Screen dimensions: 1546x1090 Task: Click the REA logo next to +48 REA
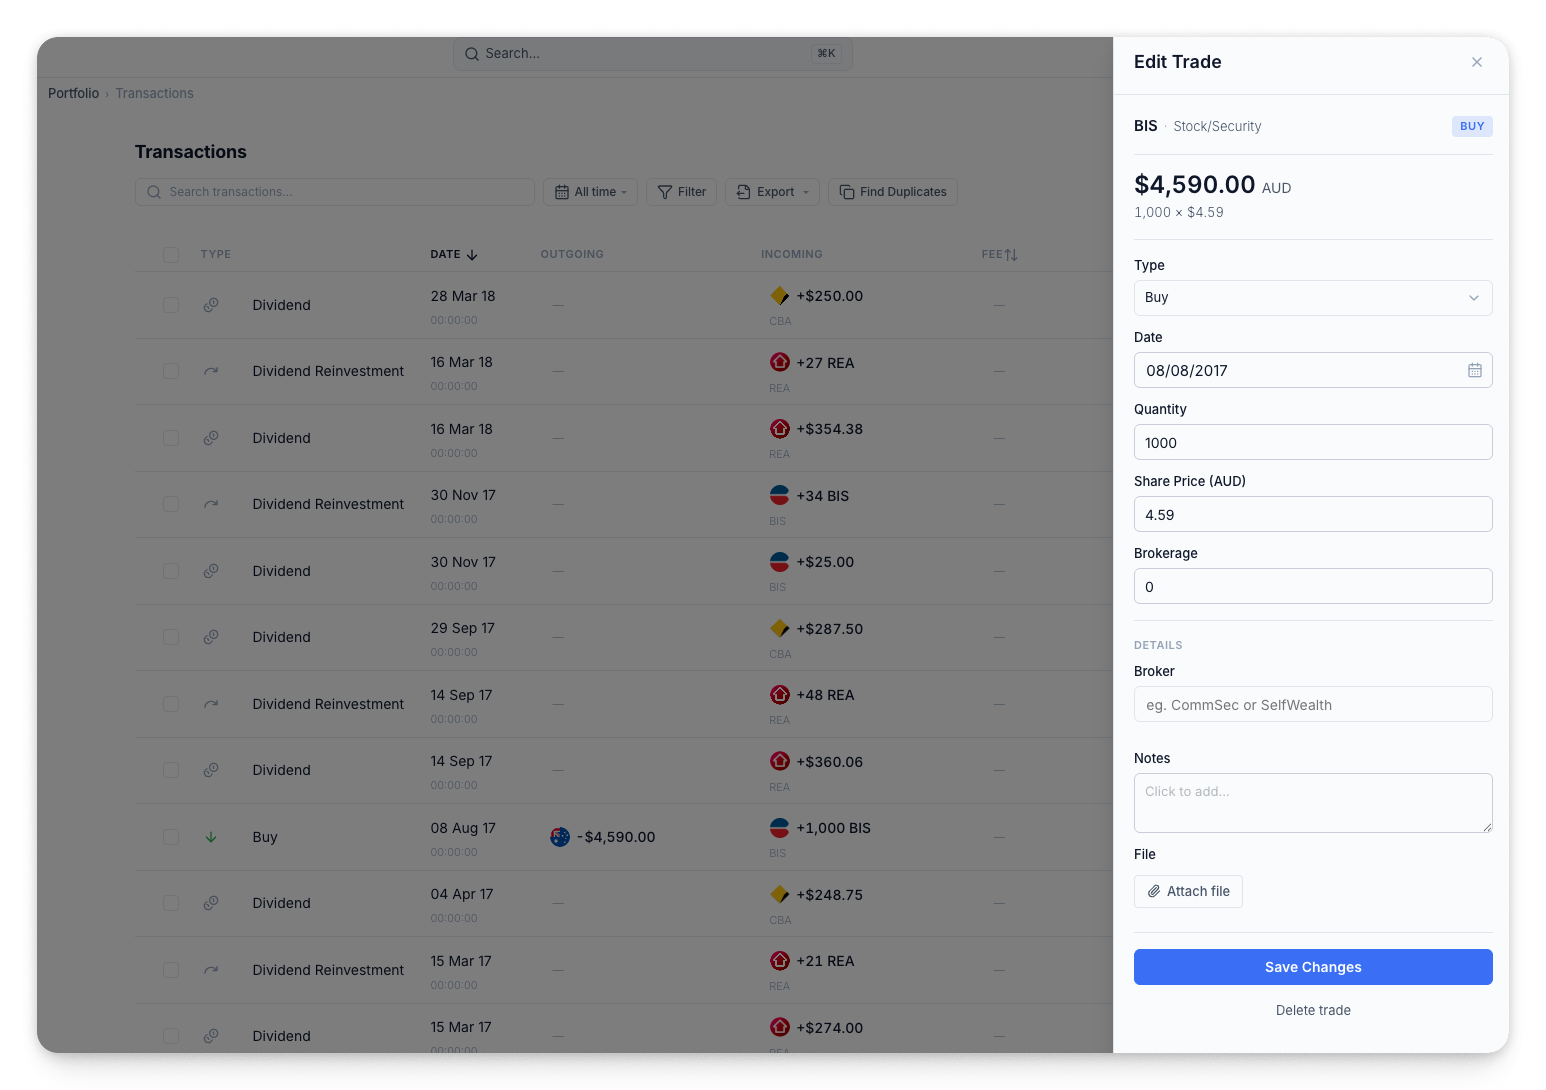click(780, 695)
